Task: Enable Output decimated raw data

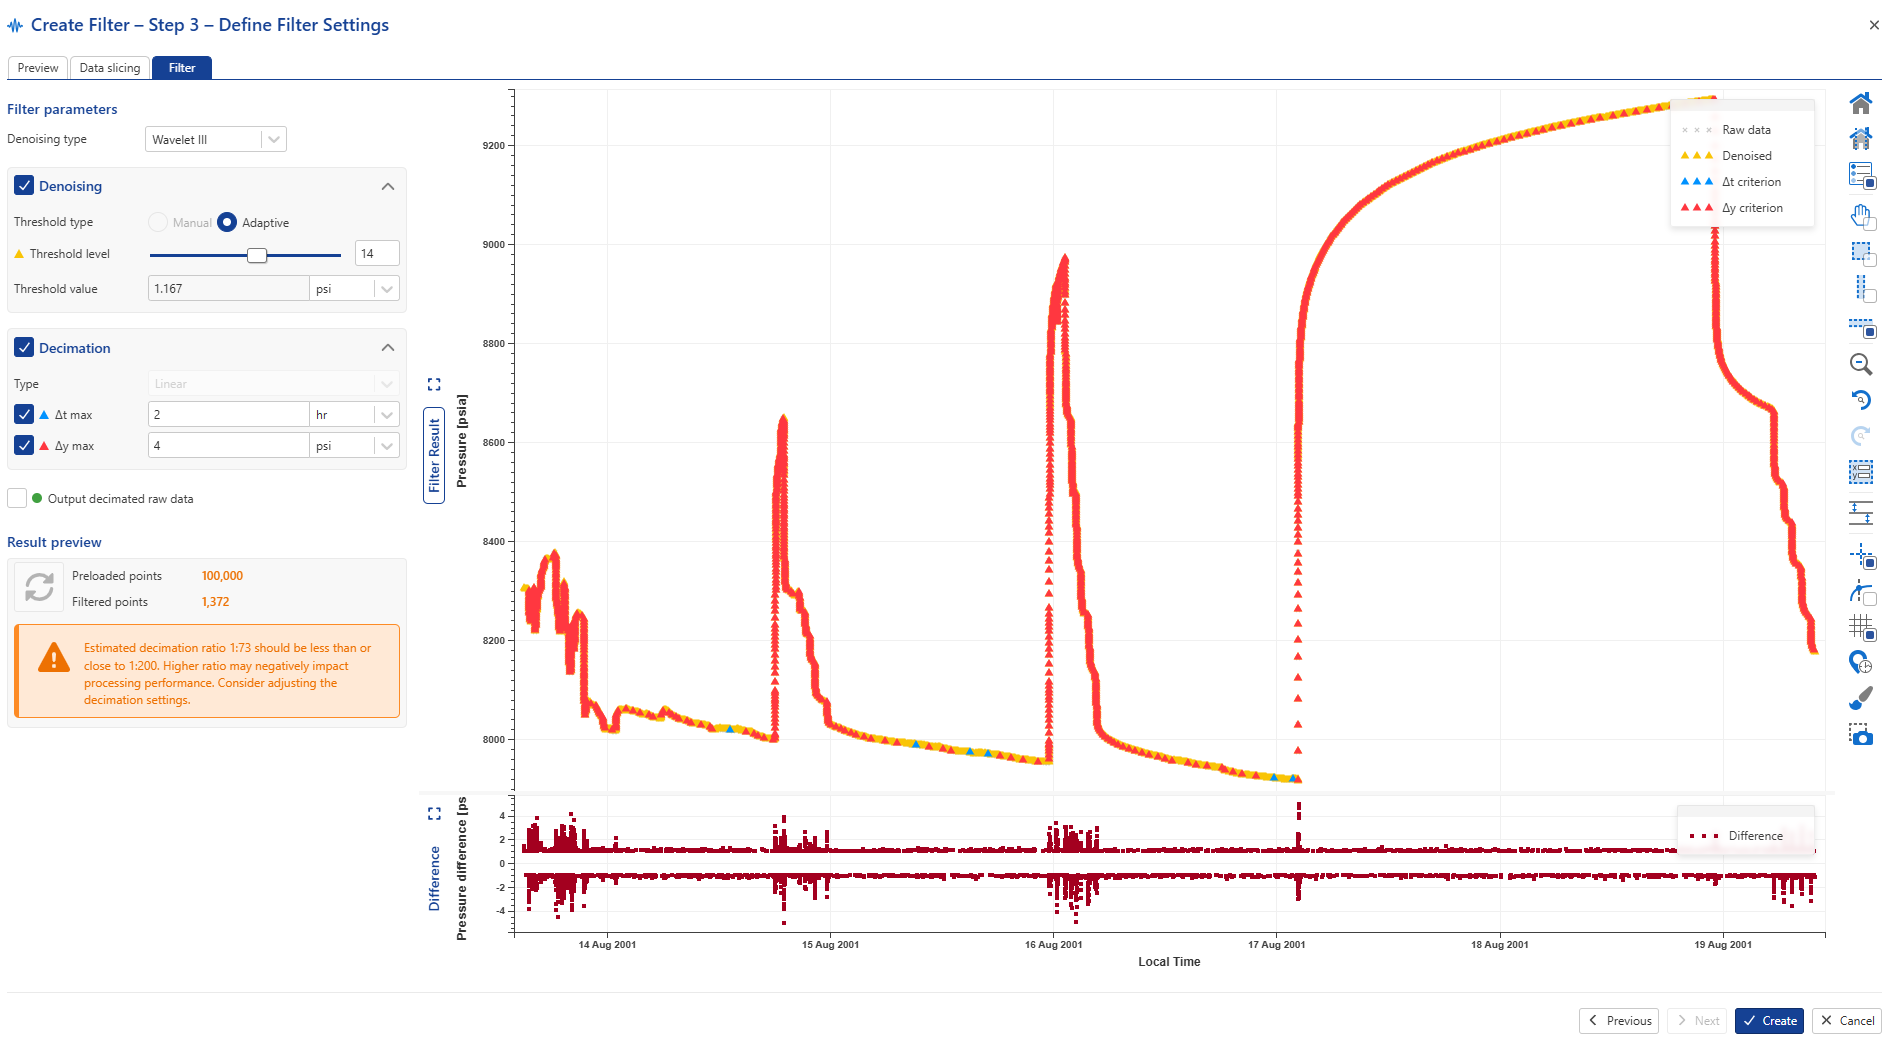Action: coord(17,499)
